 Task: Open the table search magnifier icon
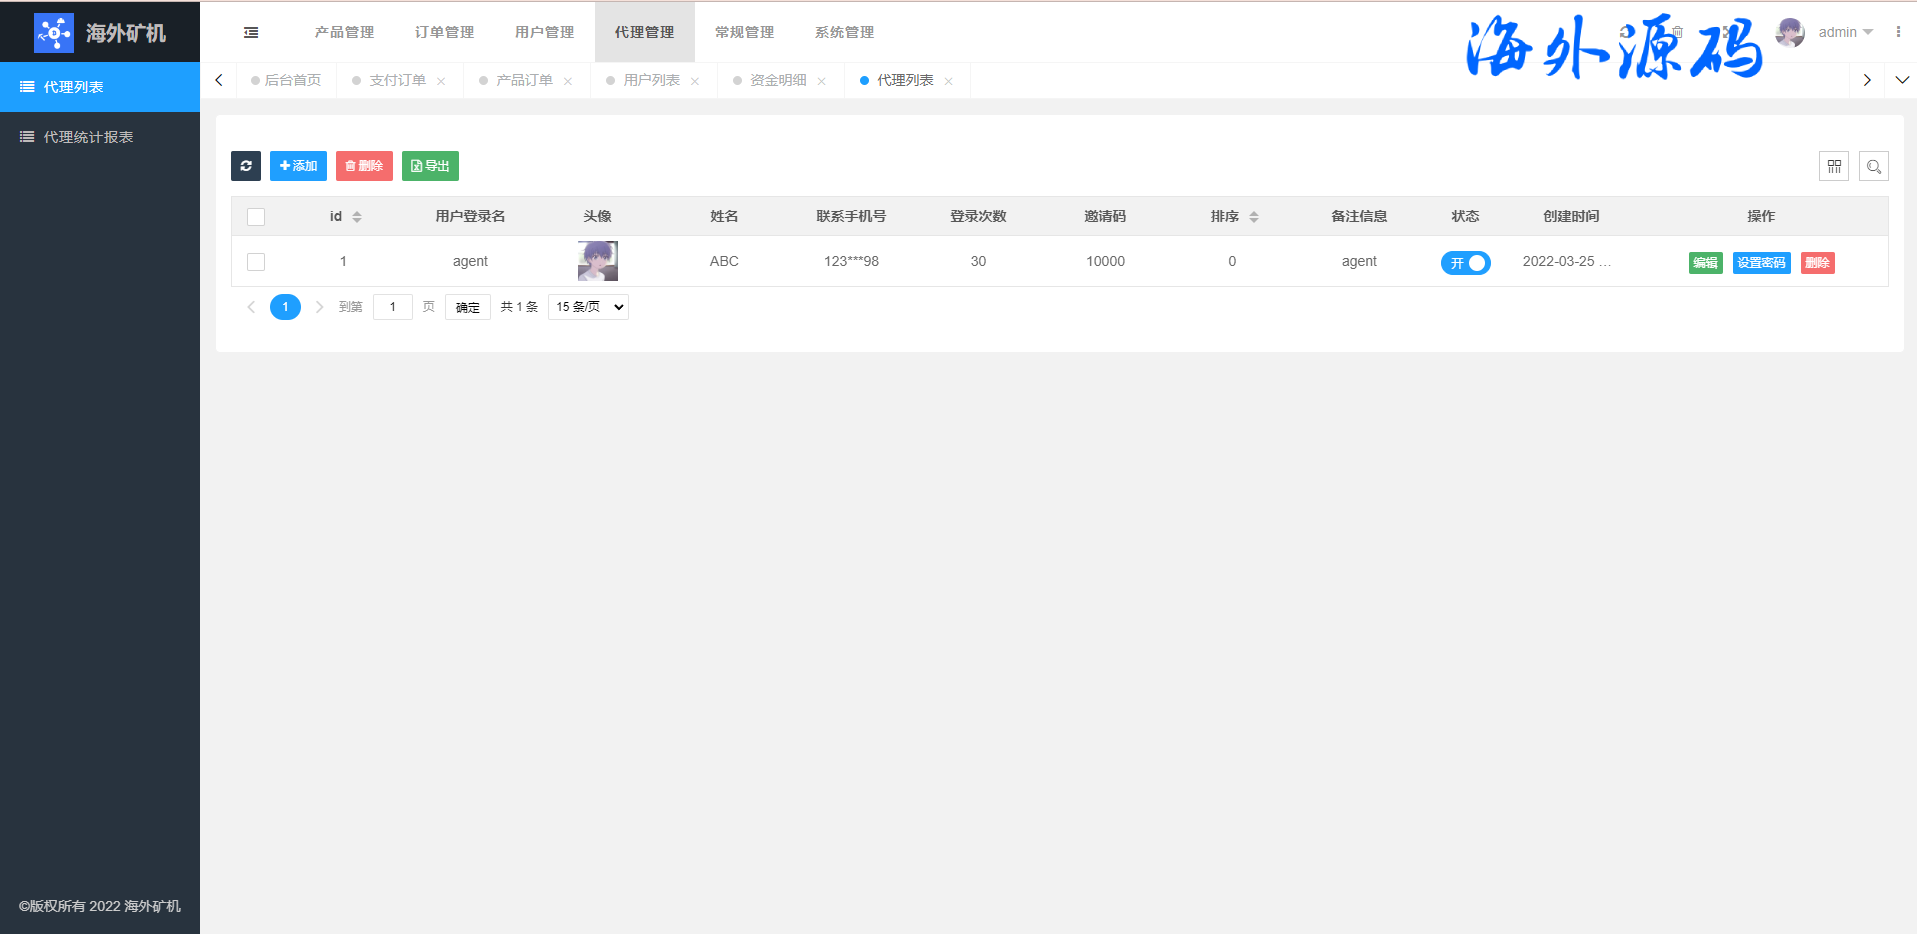point(1873,166)
